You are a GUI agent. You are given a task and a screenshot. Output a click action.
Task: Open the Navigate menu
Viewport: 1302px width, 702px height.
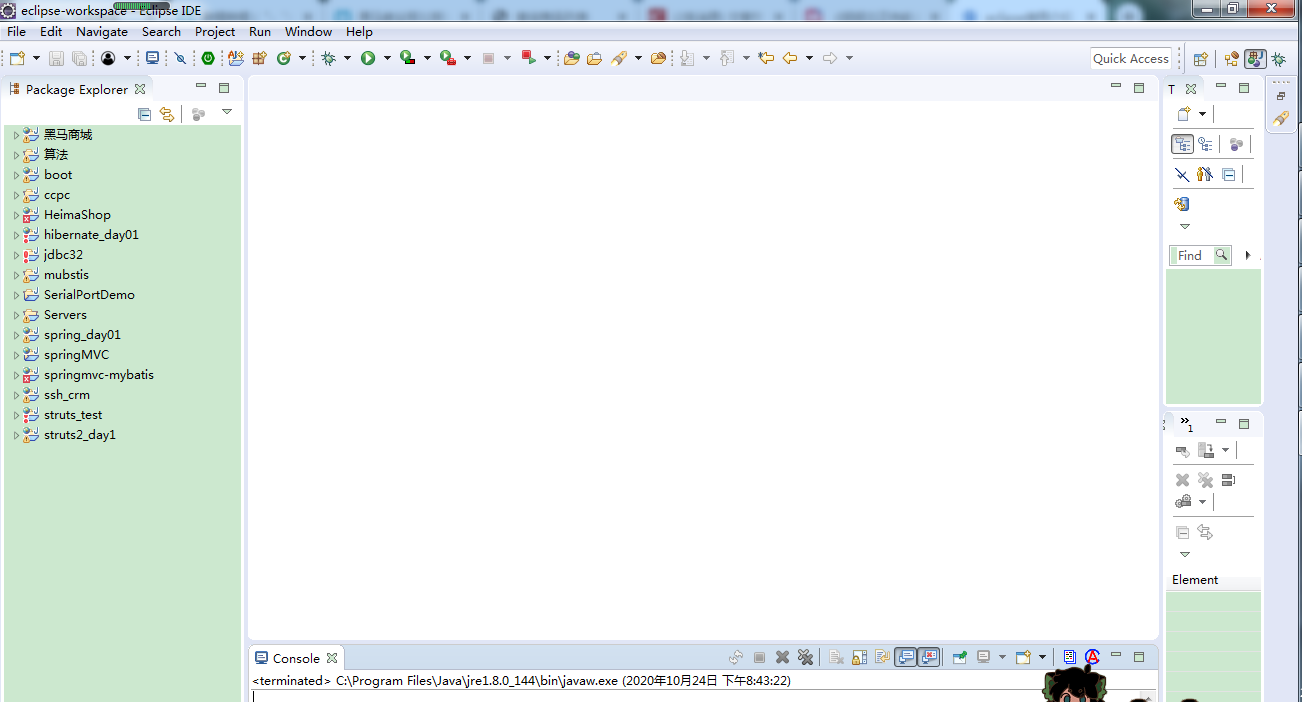point(102,31)
